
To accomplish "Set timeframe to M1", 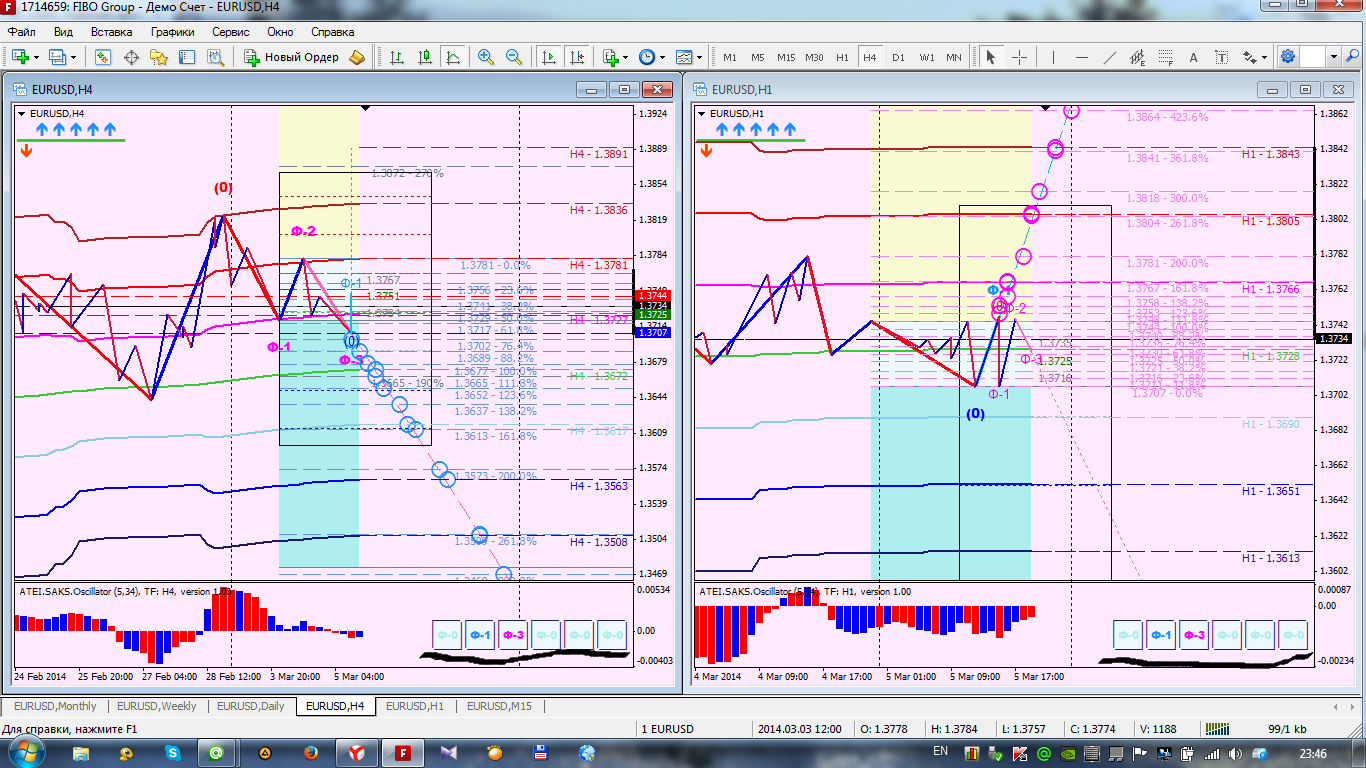I will coord(730,57).
